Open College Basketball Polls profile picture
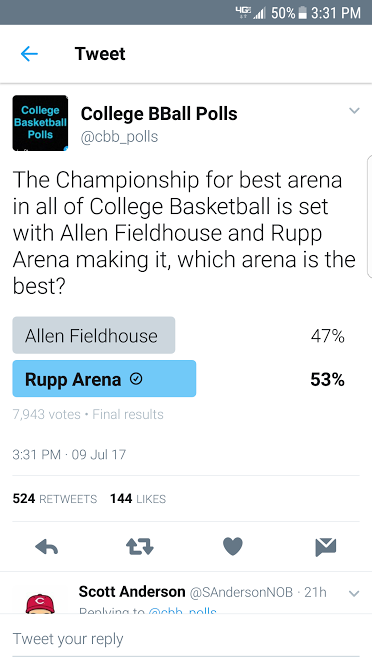372x662 pixels. (x=40, y=123)
